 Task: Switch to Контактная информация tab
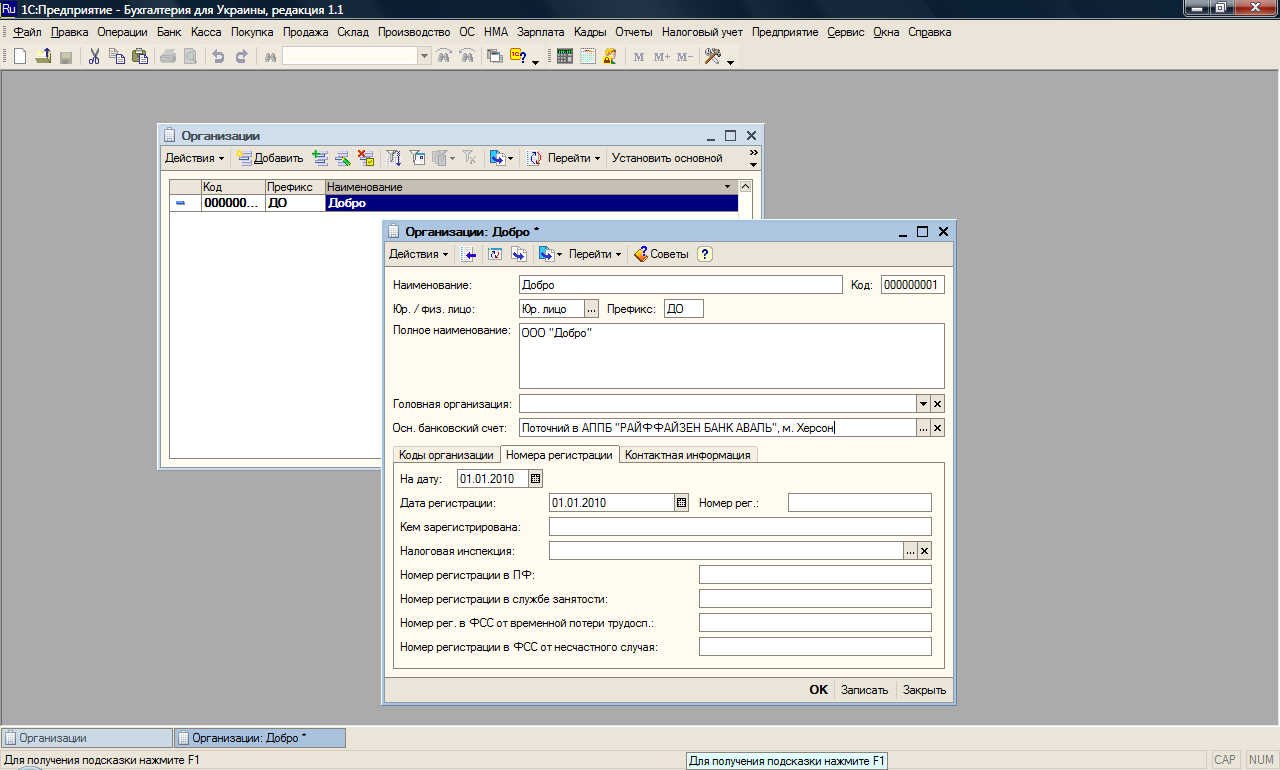point(688,455)
